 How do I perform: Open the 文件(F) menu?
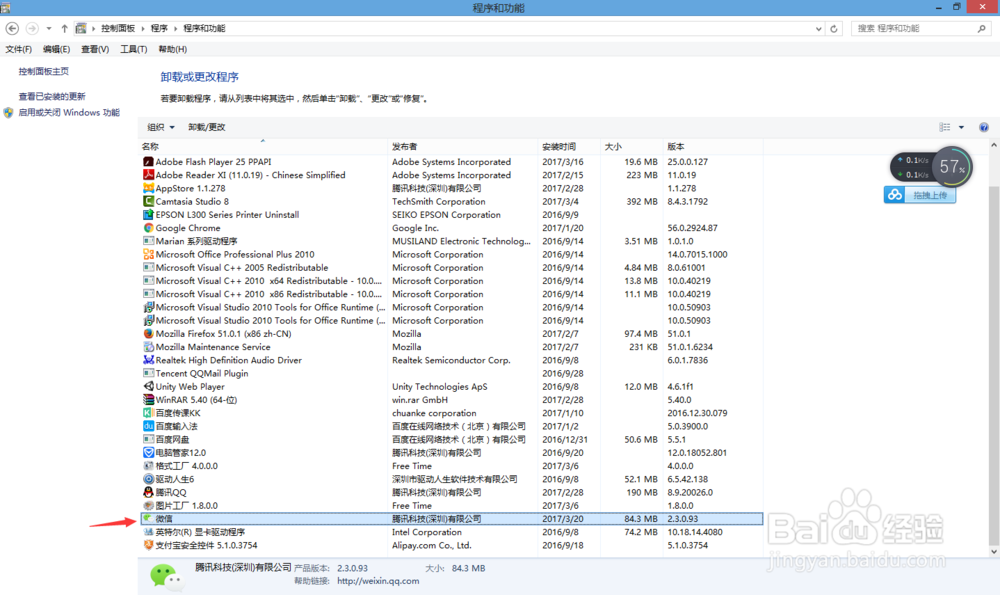pos(18,49)
